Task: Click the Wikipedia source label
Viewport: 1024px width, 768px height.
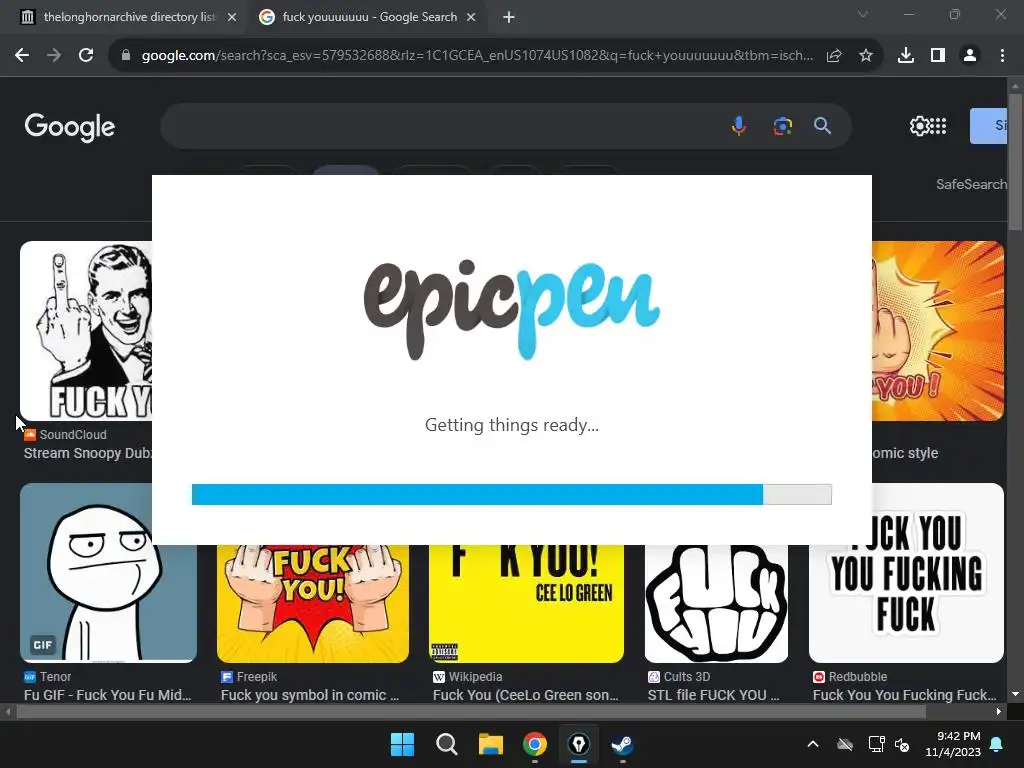Action: (x=475, y=677)
